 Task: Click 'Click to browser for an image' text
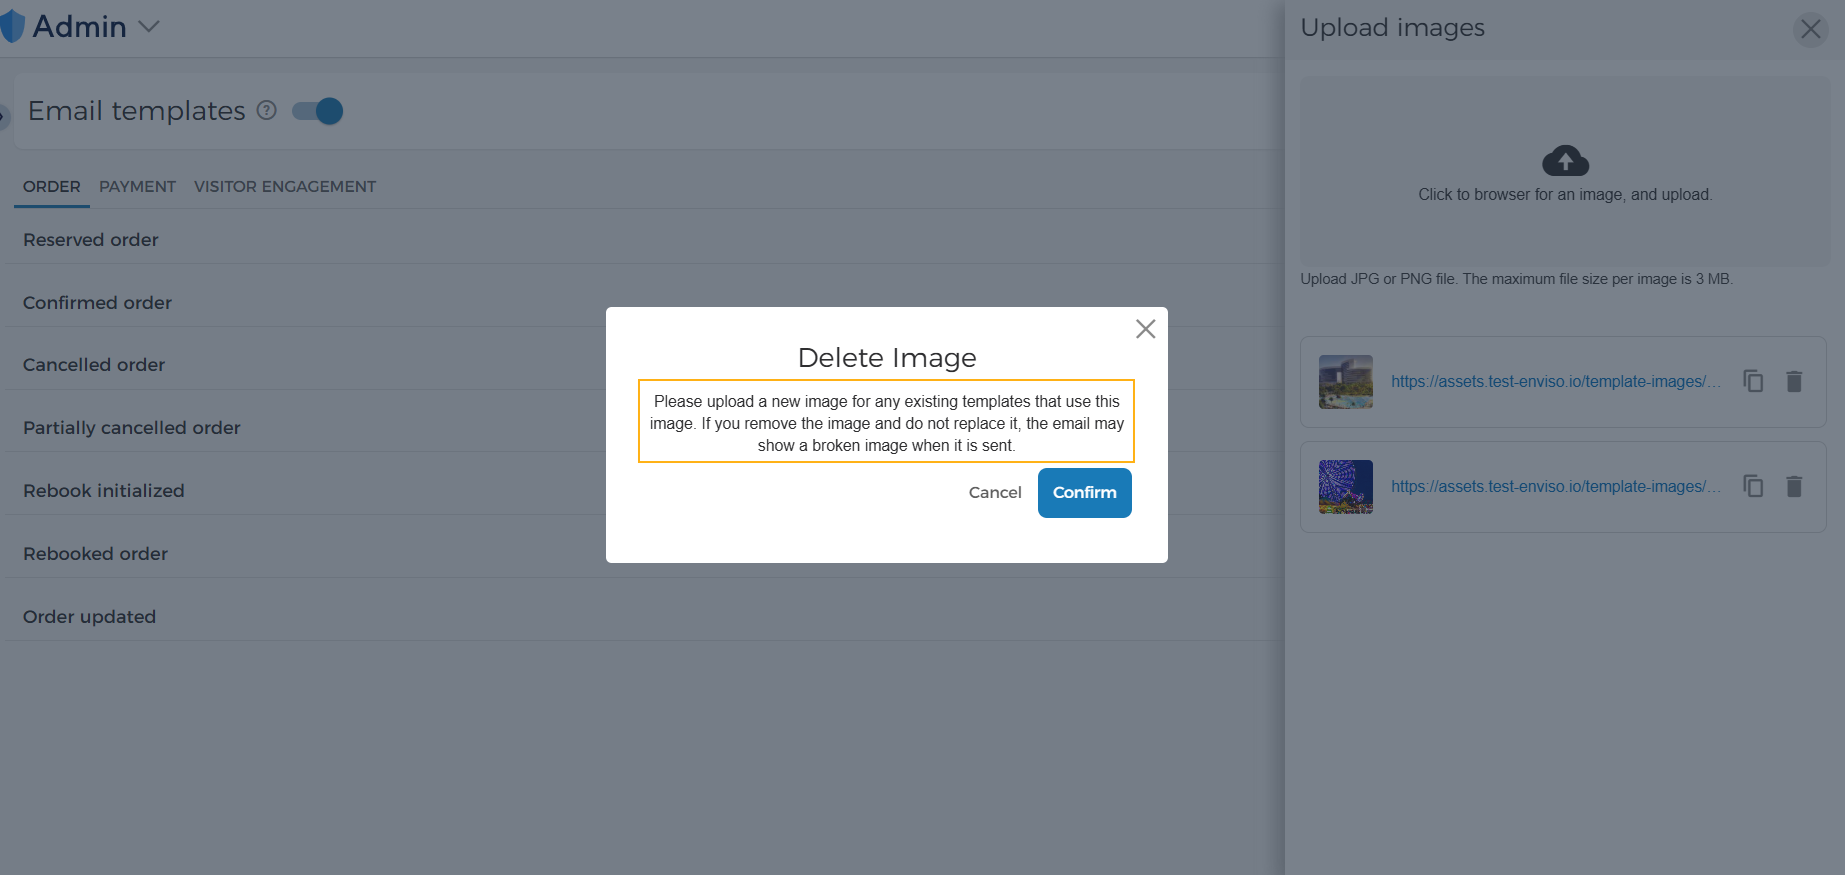(1565, 195)
